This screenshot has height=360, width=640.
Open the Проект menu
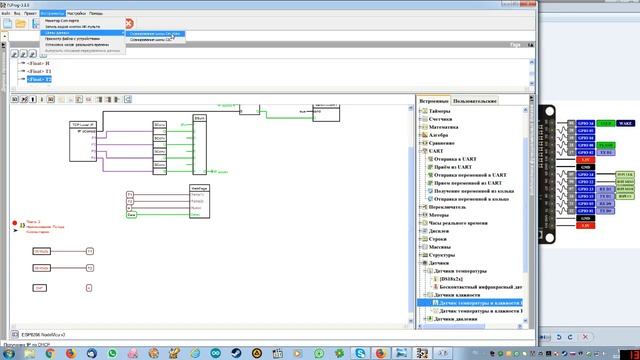pyautogui.click(x=30, y=13)
